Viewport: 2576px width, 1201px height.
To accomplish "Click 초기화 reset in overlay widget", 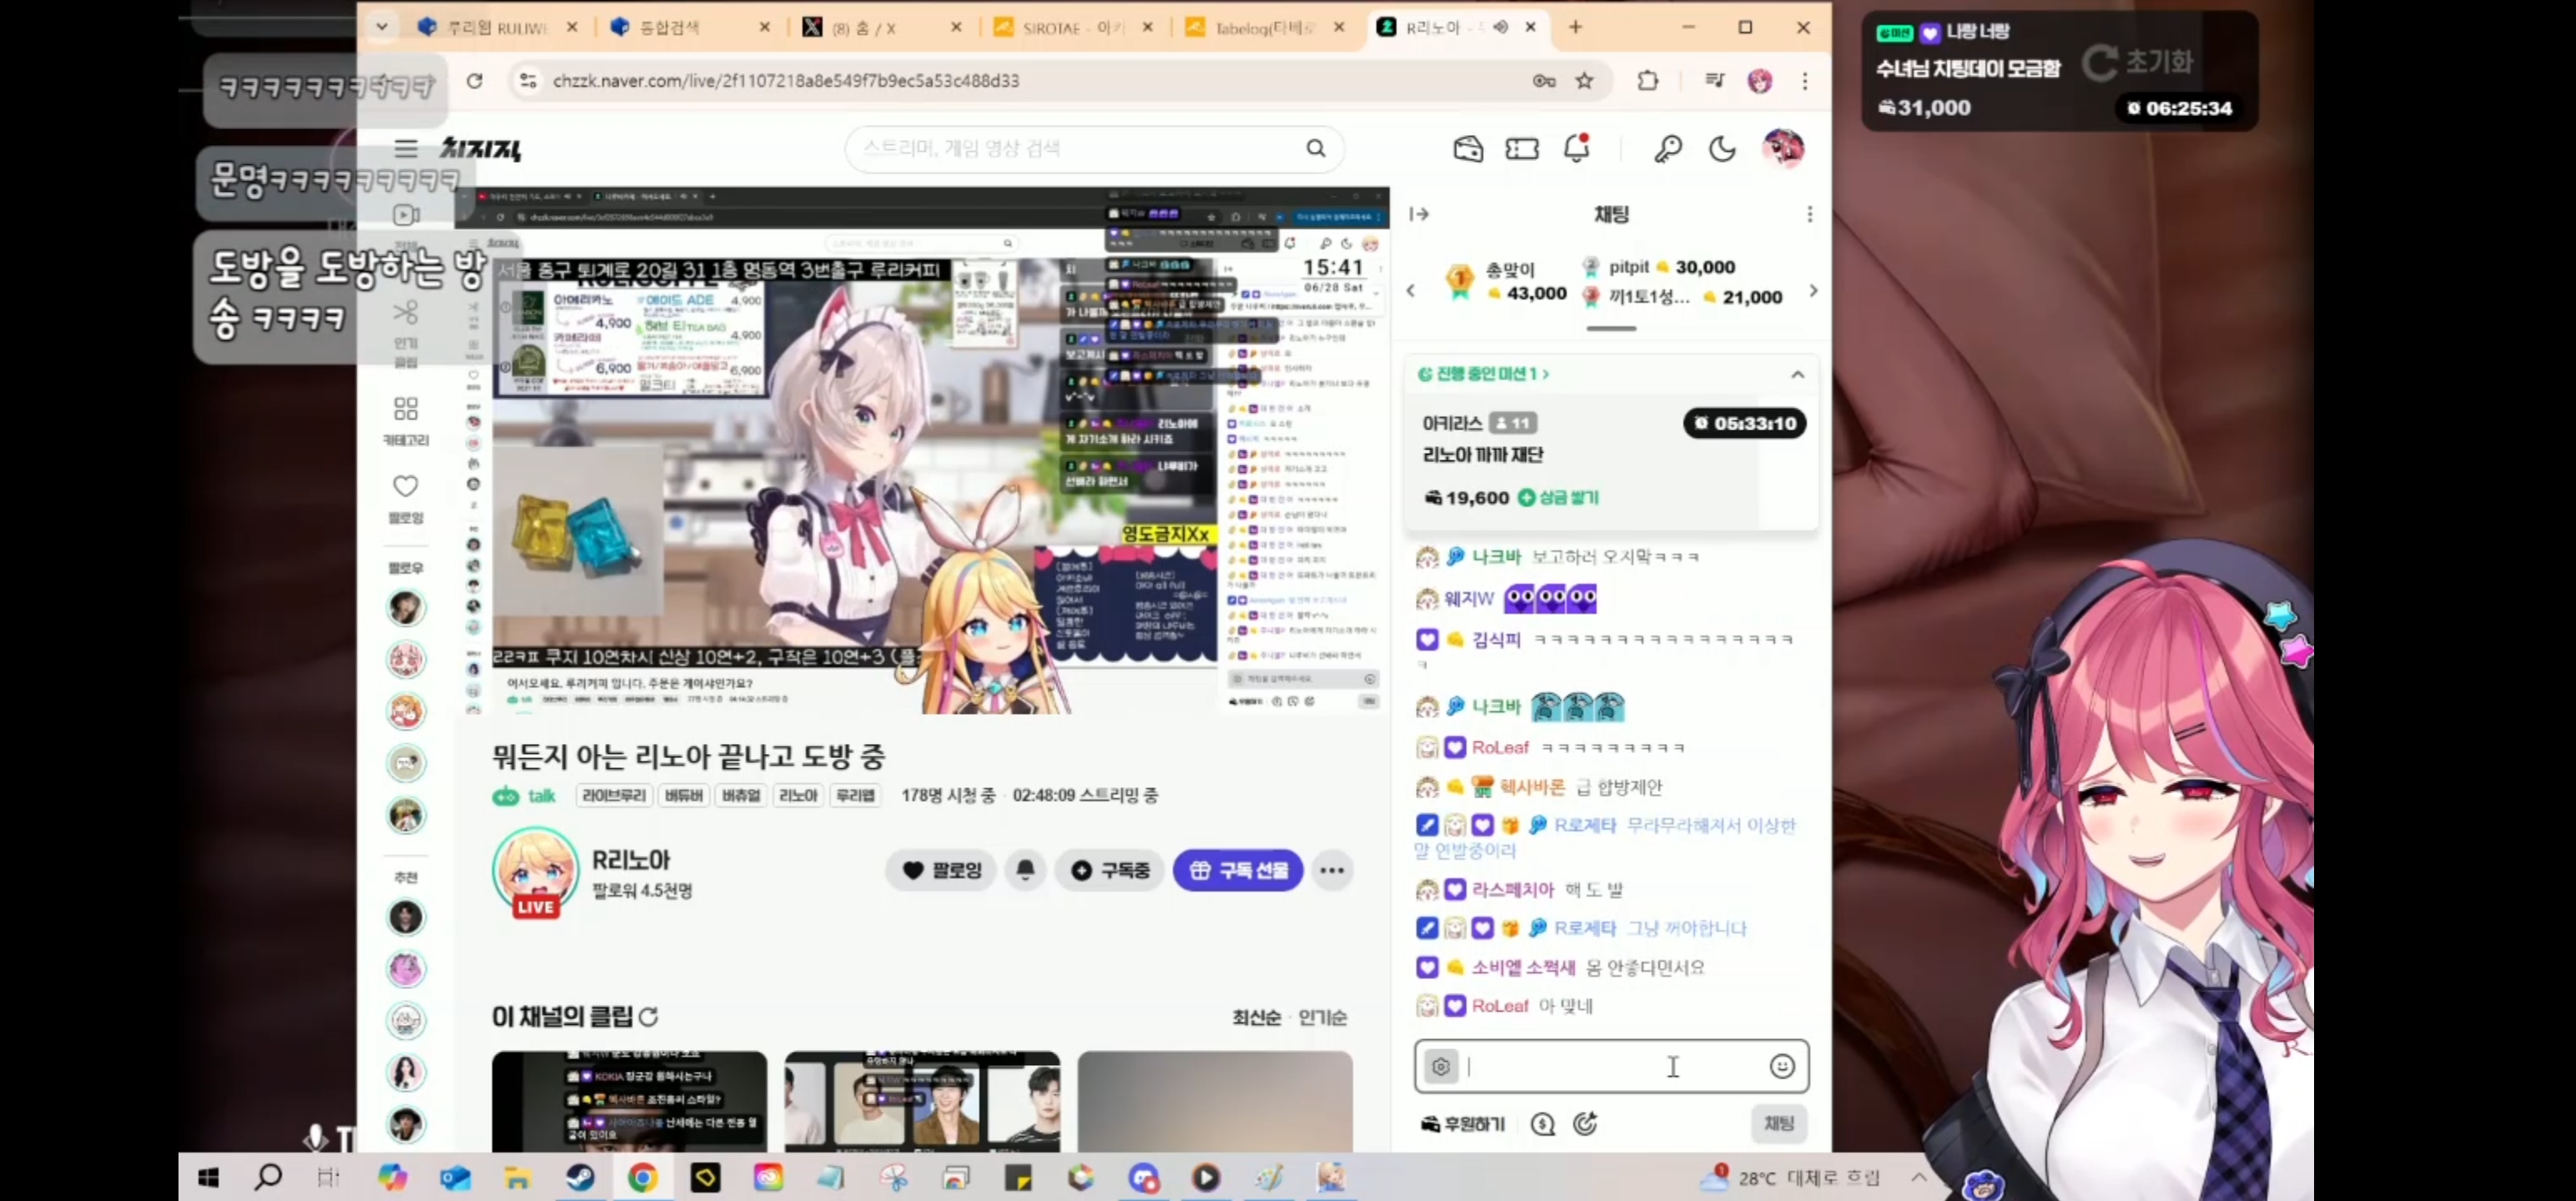I will pos(2138,62).
